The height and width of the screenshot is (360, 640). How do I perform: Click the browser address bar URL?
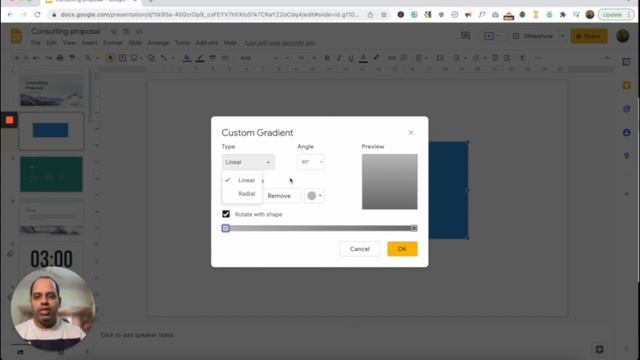point(209,15)
